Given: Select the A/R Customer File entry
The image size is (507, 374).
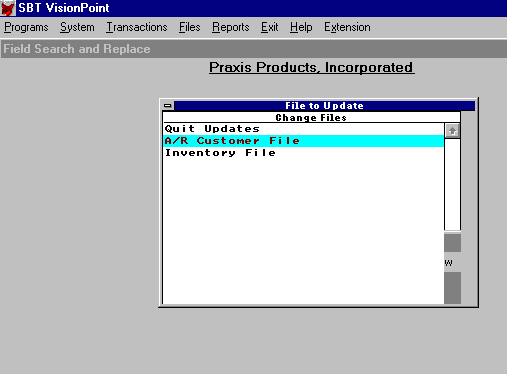Looking at the screenshot, I should point(304,141).
